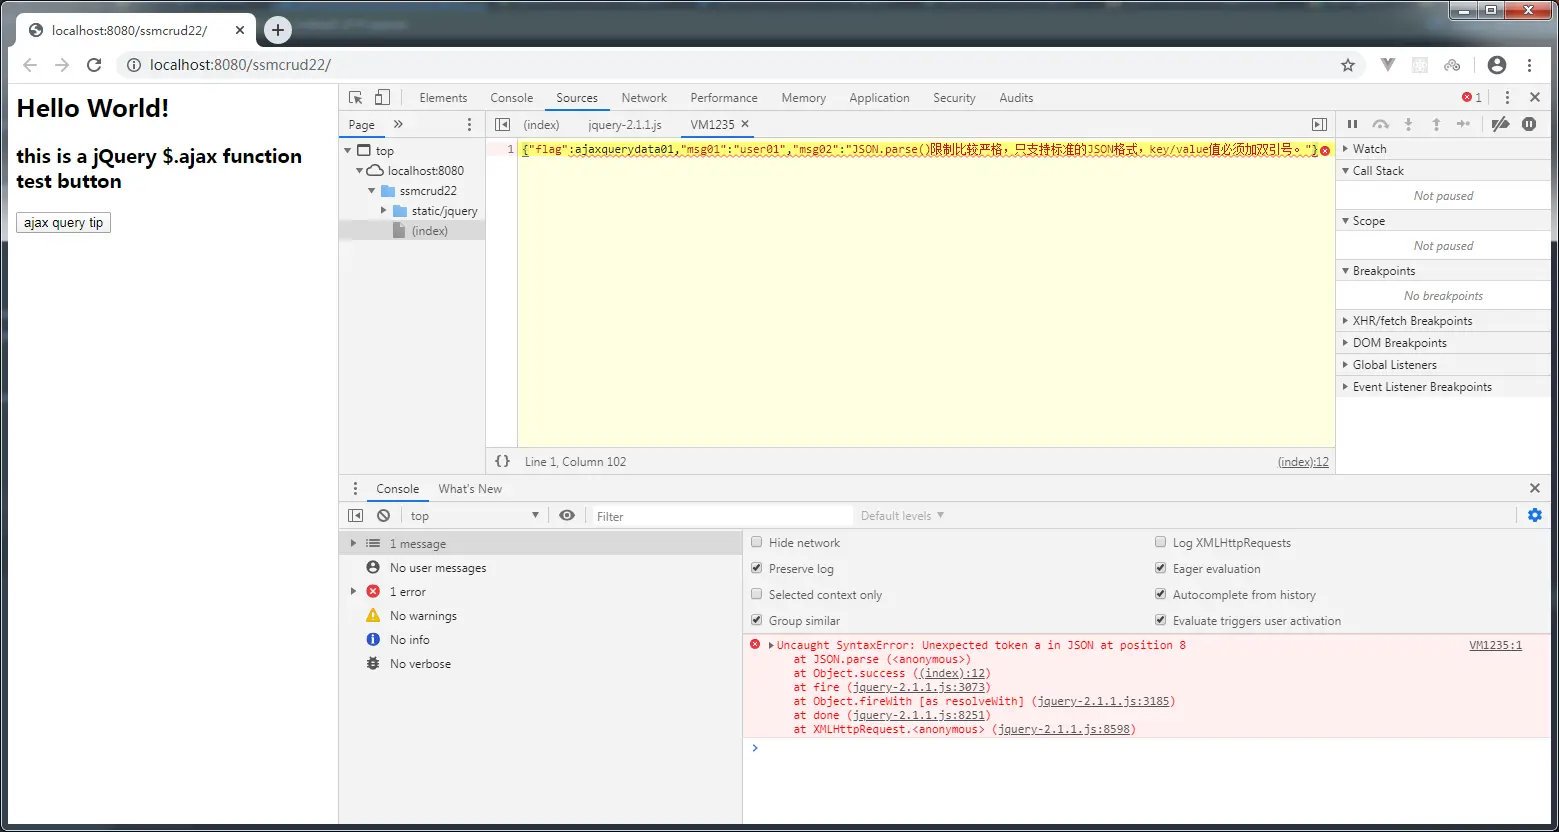Click the pause script execution button
The height and width of the screenshot is (832, 1559).
coord(1352,124)
